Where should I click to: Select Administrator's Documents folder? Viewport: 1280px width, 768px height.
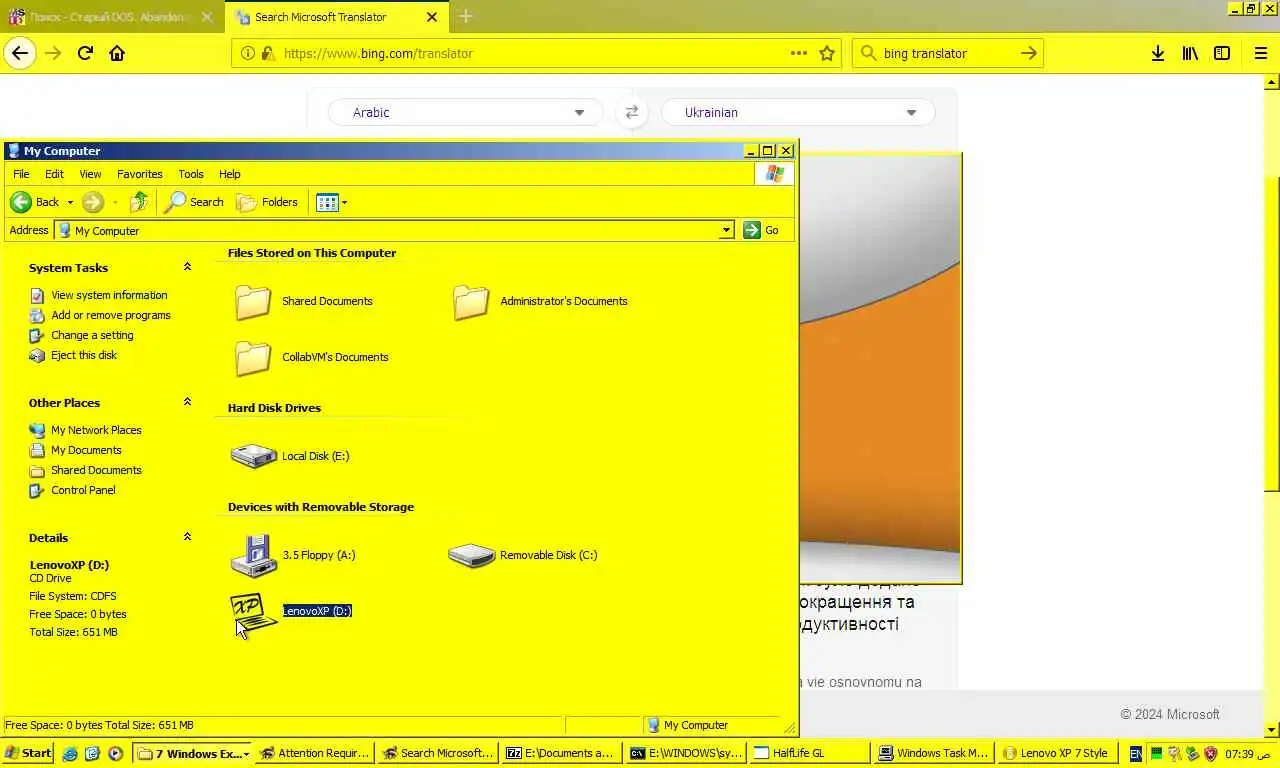point(540,301)
